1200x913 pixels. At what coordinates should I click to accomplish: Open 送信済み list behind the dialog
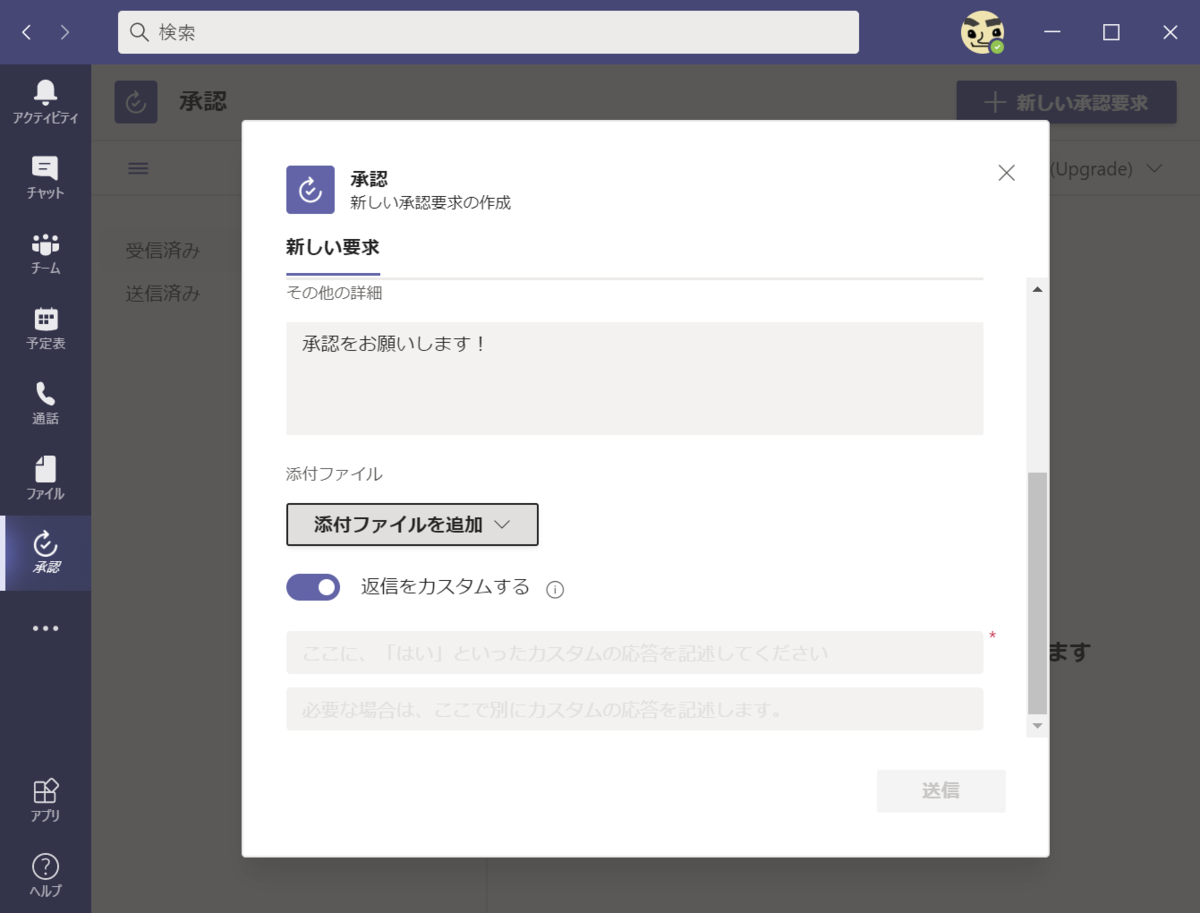[163, 293]
